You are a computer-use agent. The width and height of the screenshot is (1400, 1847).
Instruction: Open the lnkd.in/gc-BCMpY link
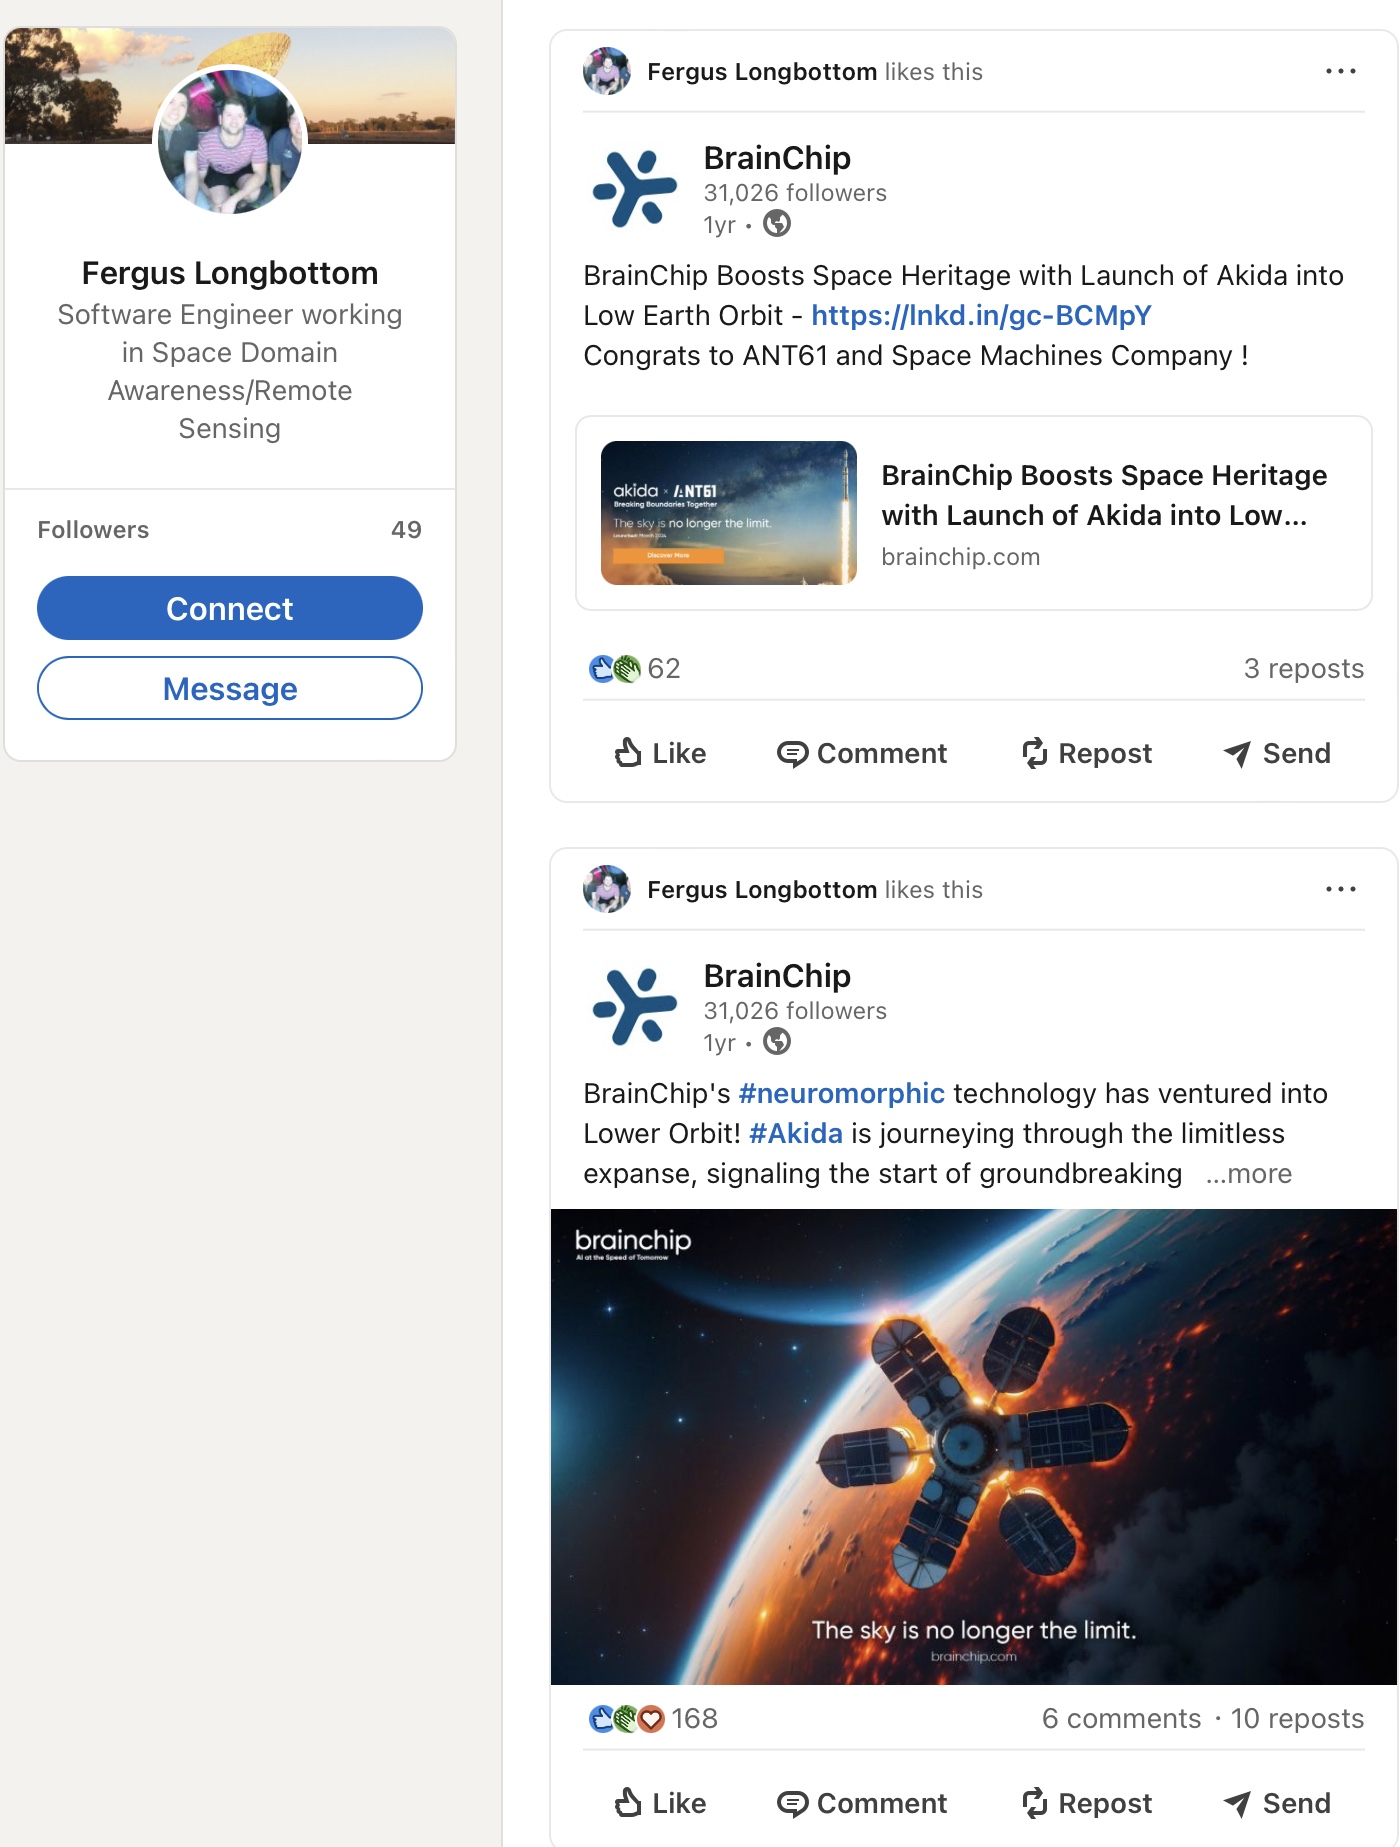point(981,315)
